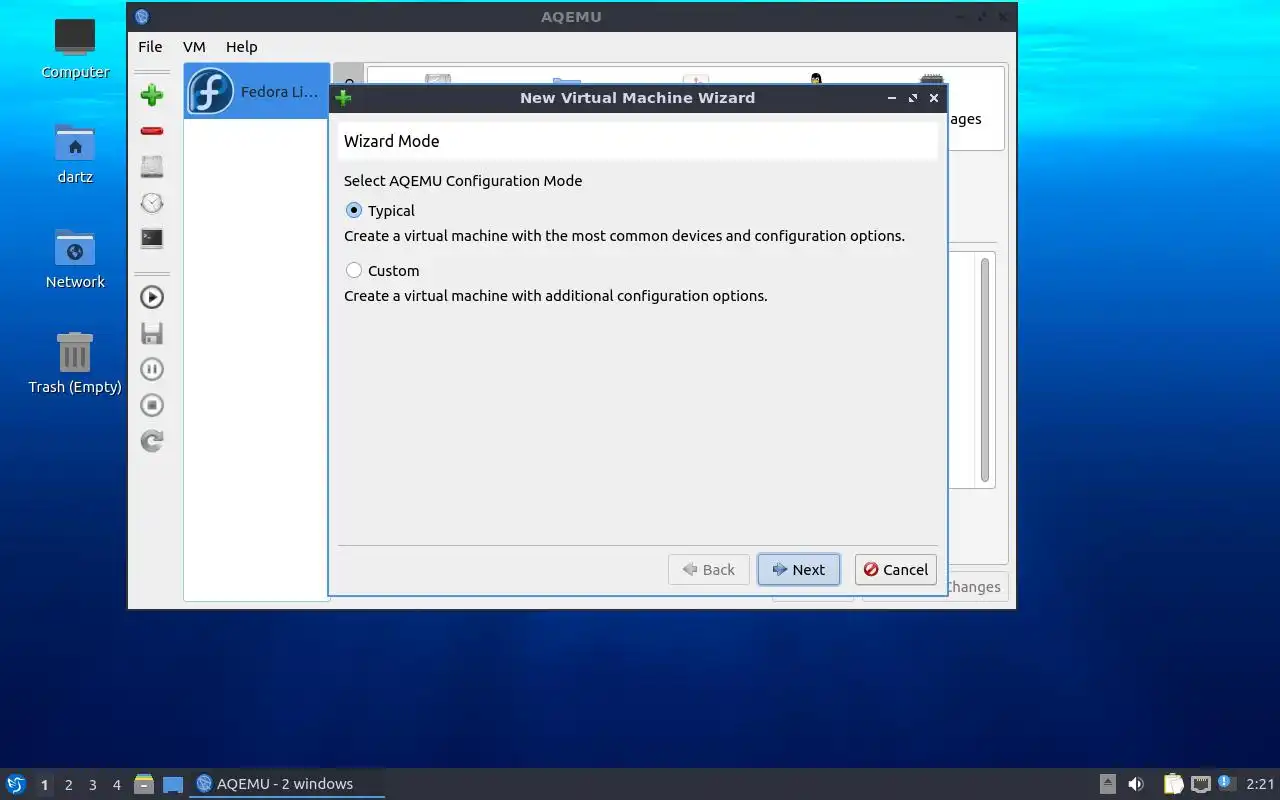Click the 2:21 clock in the taskbar
Image resolution: width=1280 pixels, height=800 pixels.
1260,785
